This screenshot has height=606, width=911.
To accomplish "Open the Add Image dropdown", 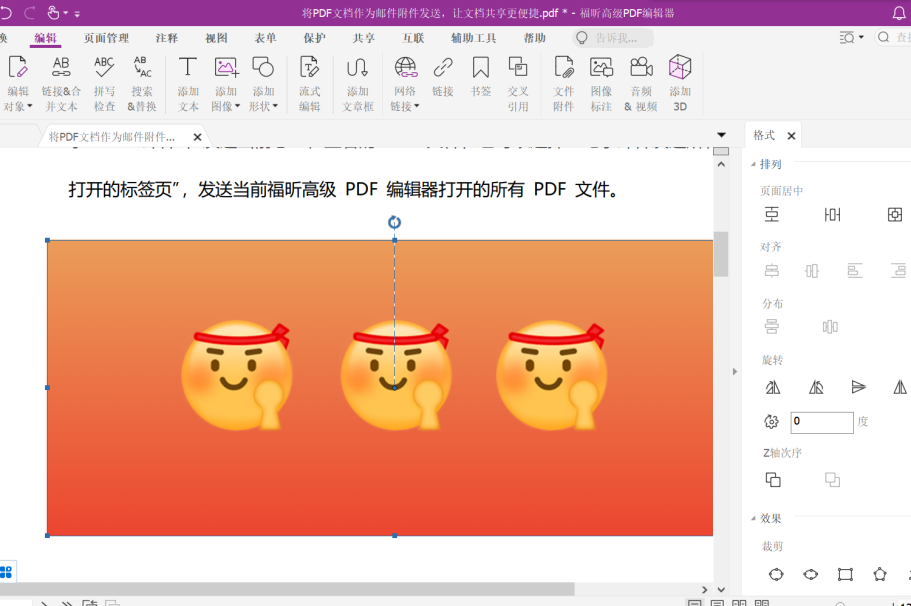I will coord(227,106).
